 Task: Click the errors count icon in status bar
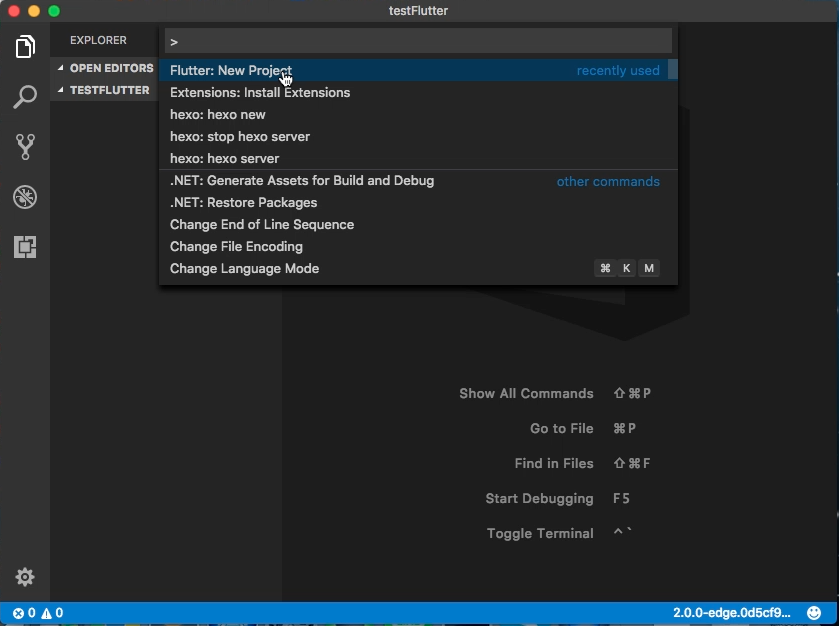[24, 613]
